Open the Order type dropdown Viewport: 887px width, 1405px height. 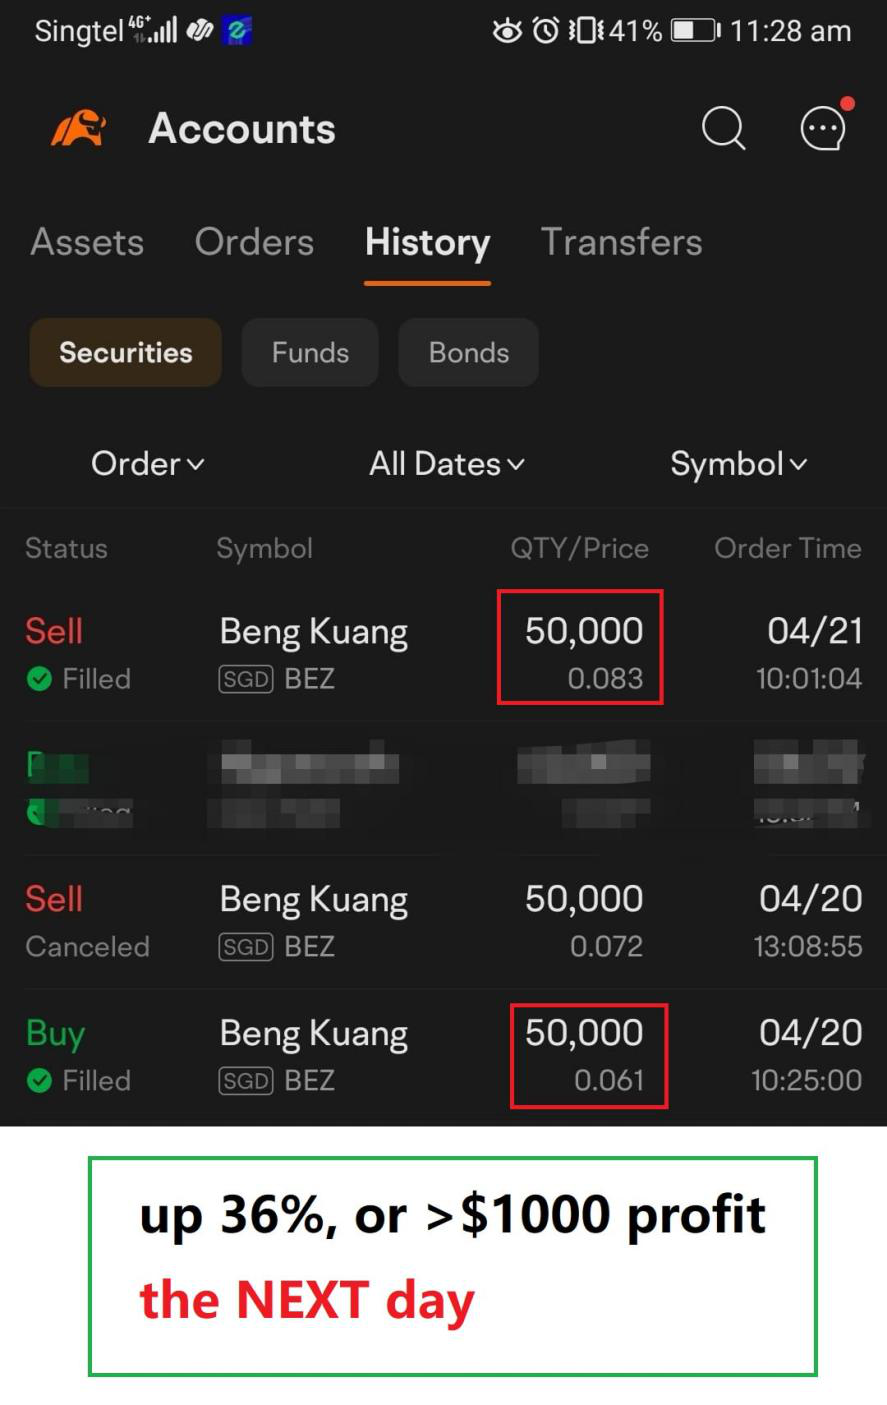146,464
